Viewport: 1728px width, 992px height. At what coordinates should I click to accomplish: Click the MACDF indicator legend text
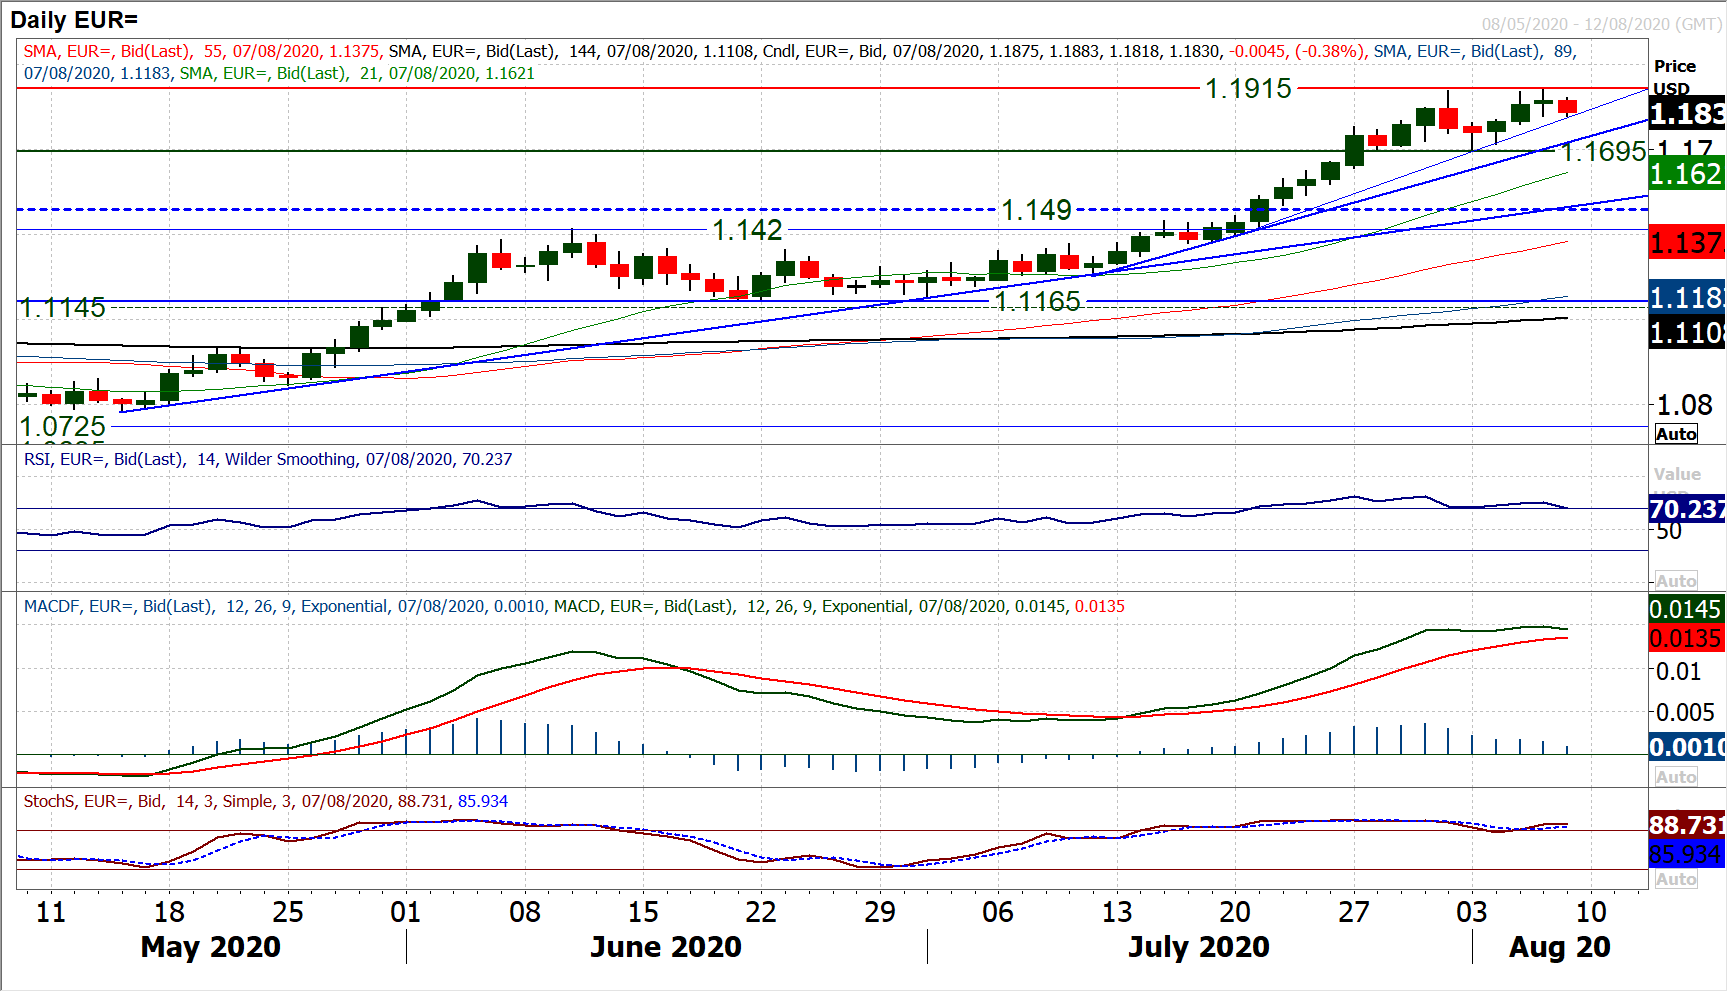pyautogui.click(x=573, y=607)
